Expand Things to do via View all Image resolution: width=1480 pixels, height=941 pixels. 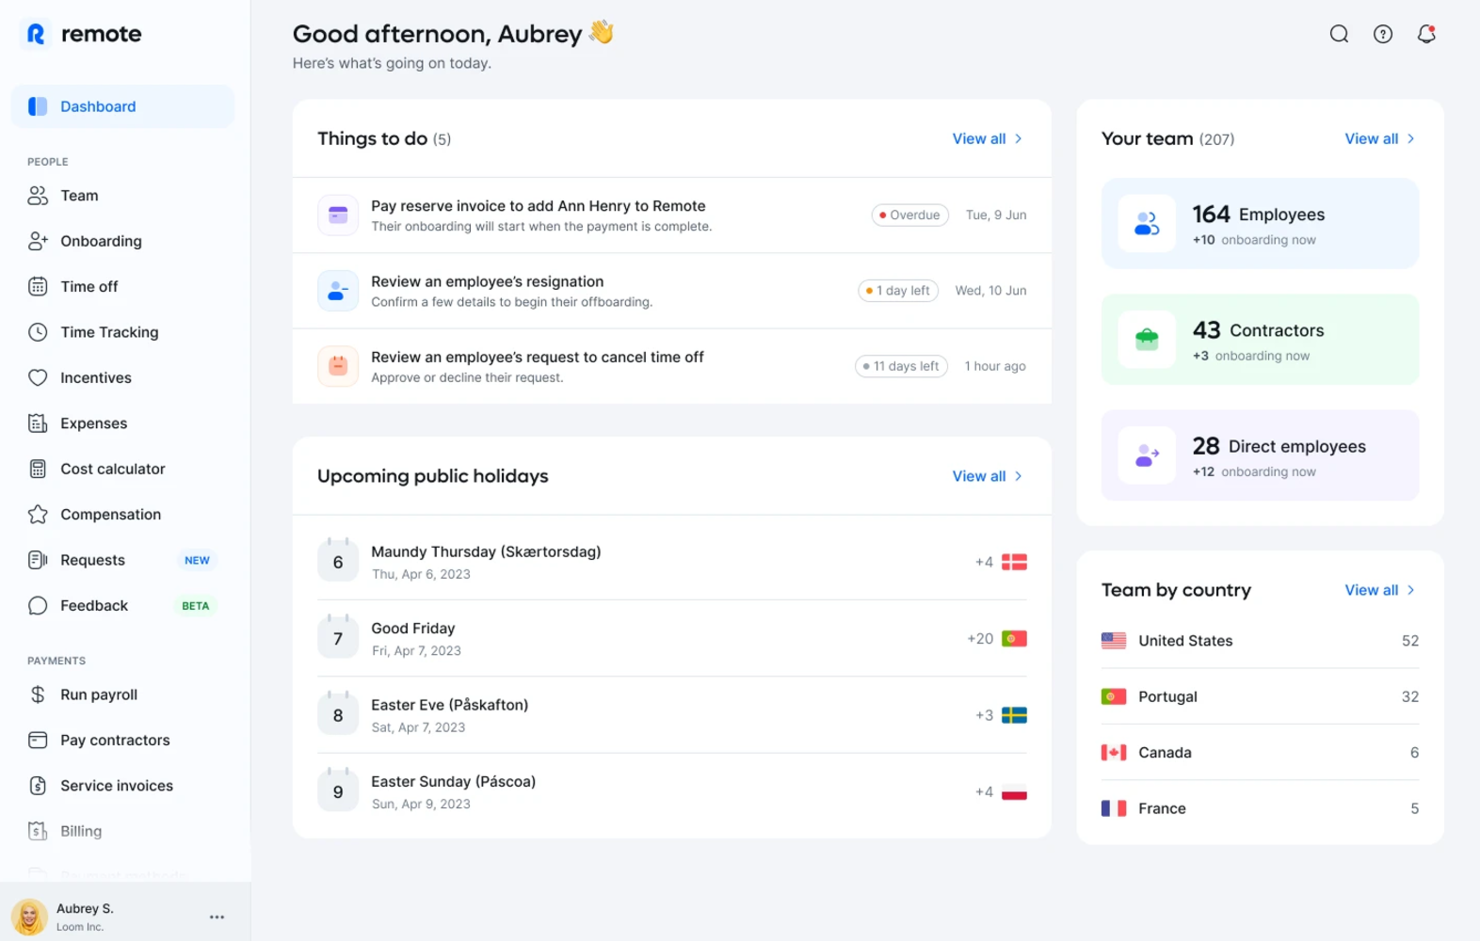coord(986,139)
